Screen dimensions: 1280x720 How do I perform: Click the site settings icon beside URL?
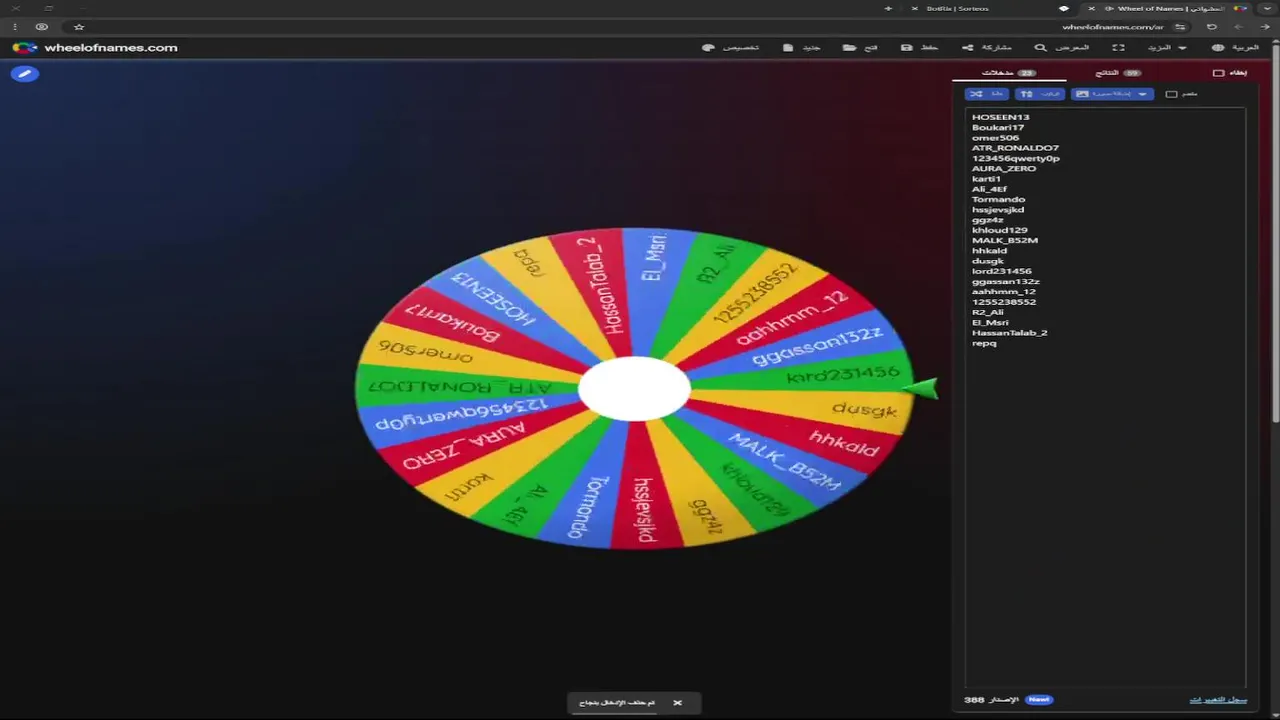pyautogui.click(x=1180, y=27)
